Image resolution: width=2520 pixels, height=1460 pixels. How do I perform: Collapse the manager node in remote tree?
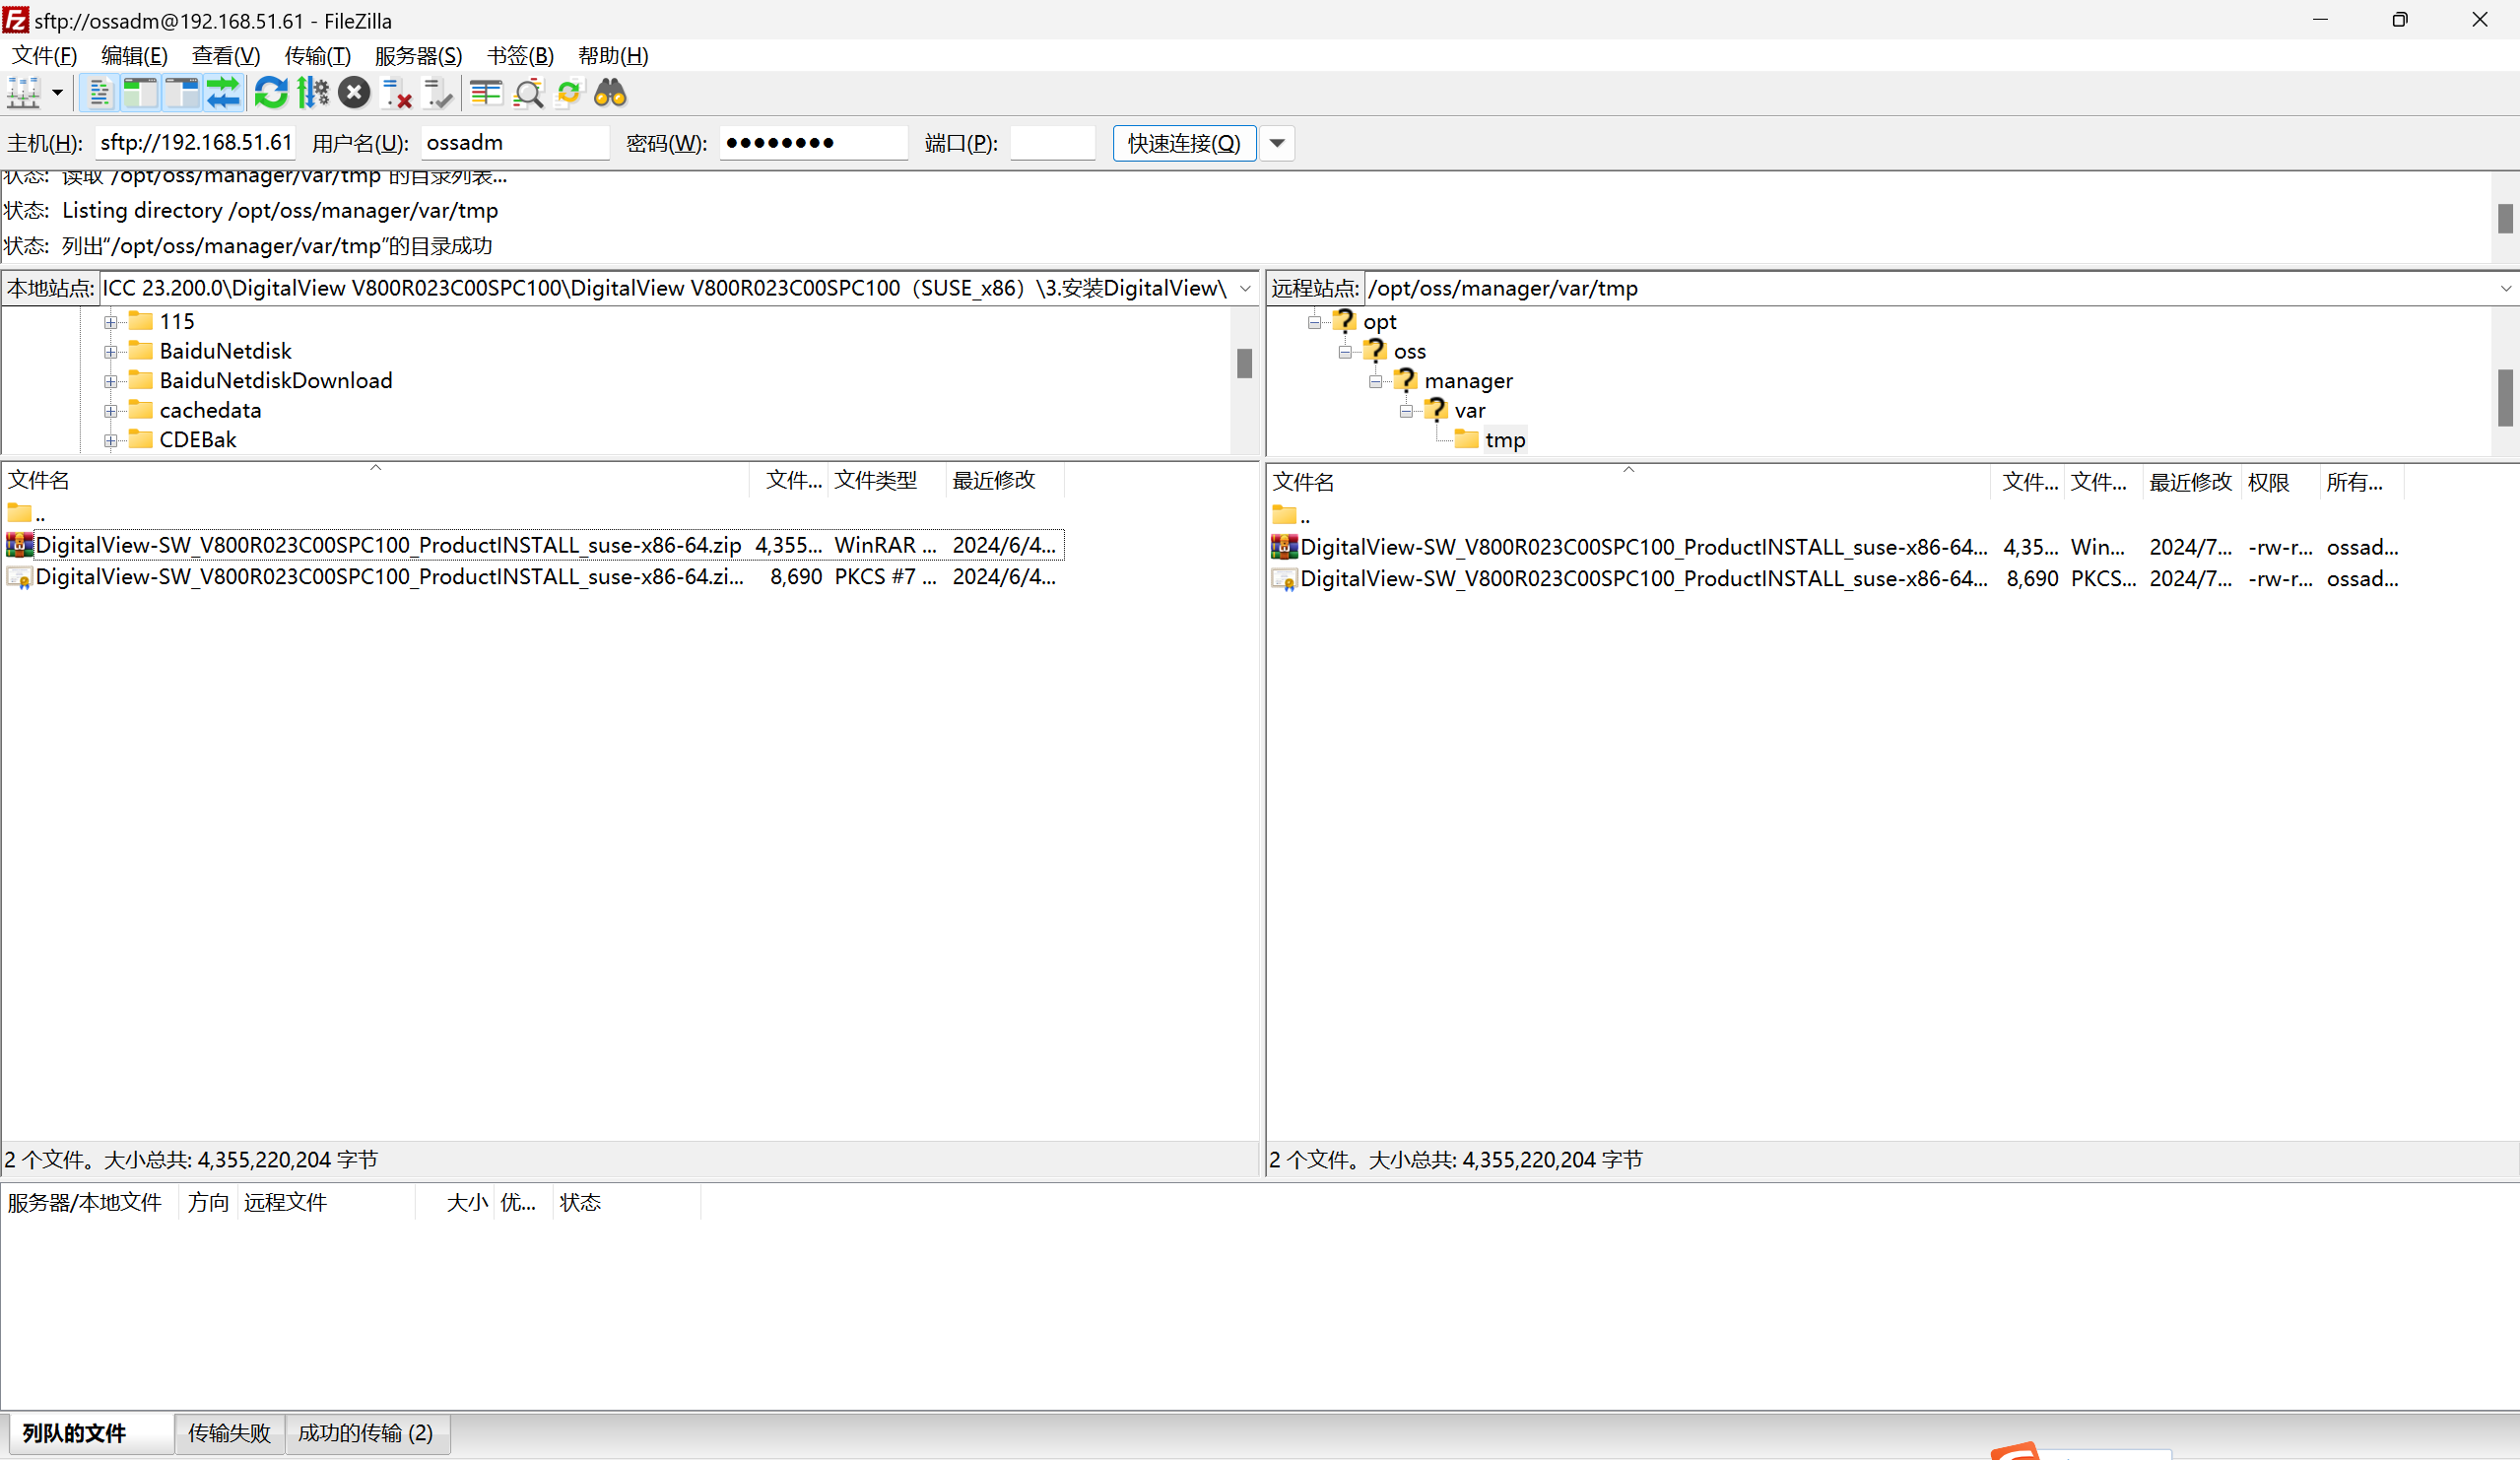coord(1375,381)
